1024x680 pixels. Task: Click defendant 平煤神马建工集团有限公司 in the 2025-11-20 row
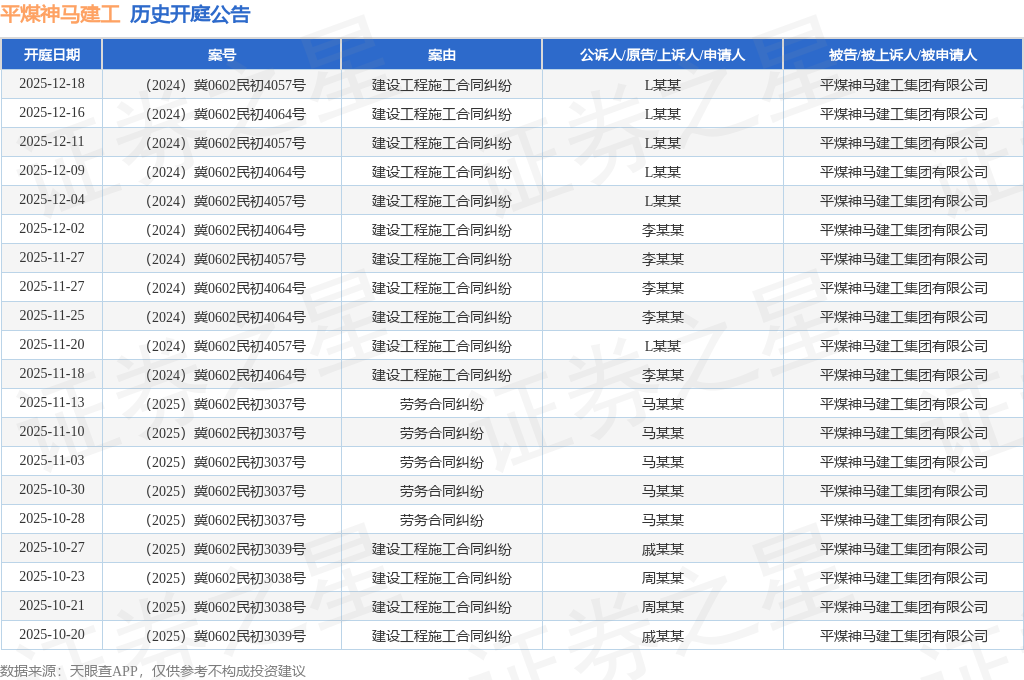[903, 346]
